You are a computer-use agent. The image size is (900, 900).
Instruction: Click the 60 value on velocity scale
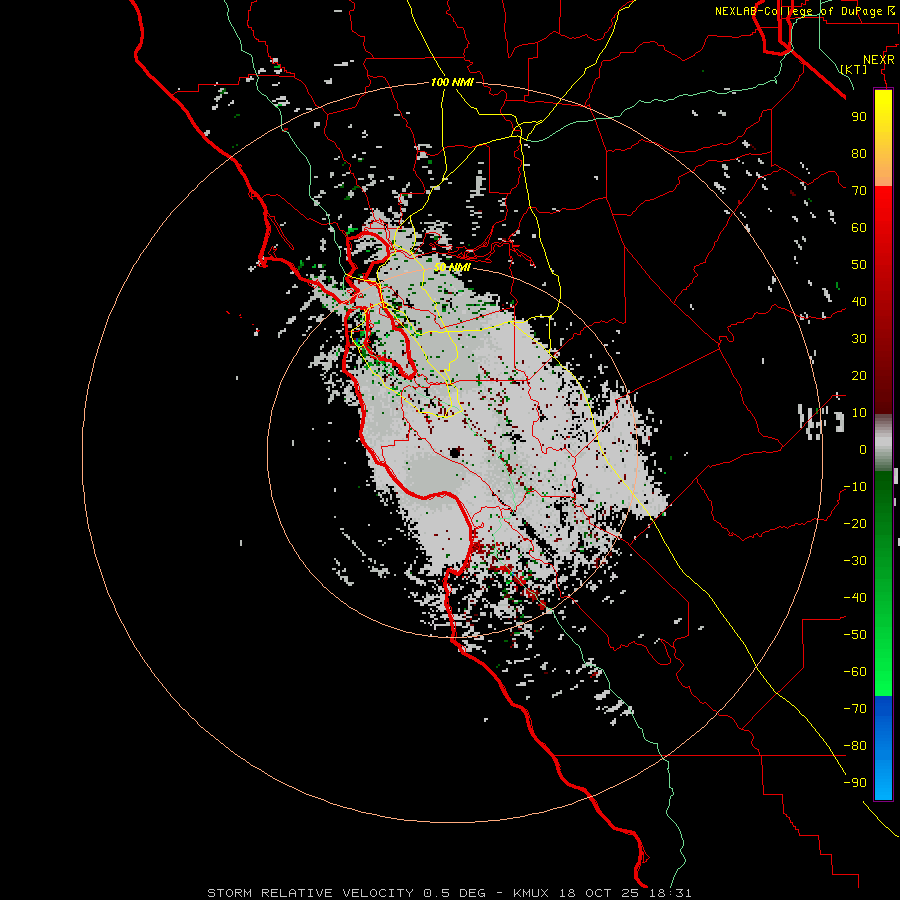point(859,228)
